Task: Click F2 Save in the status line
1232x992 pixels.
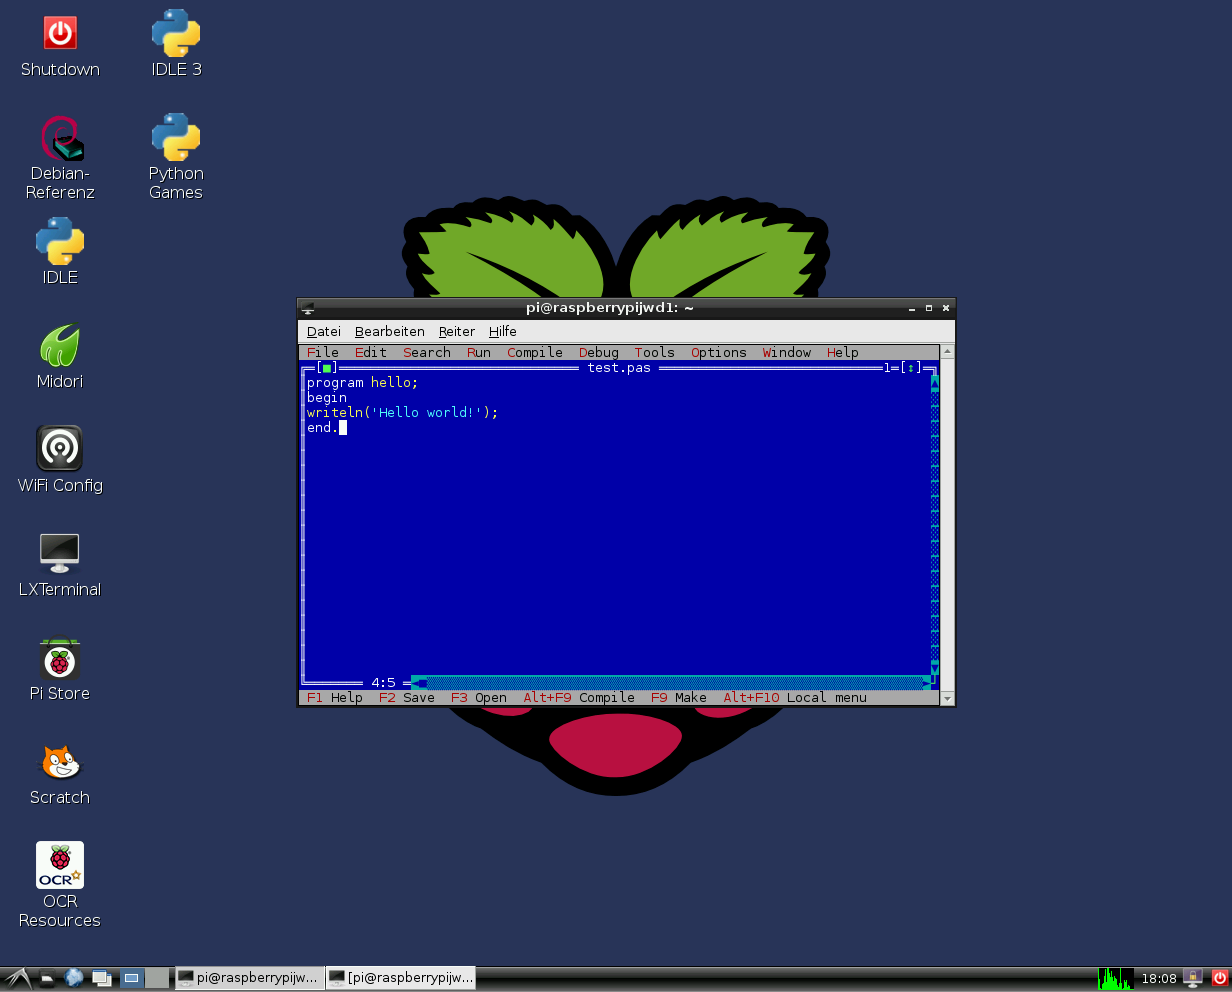Action: [x=407, y=698]
